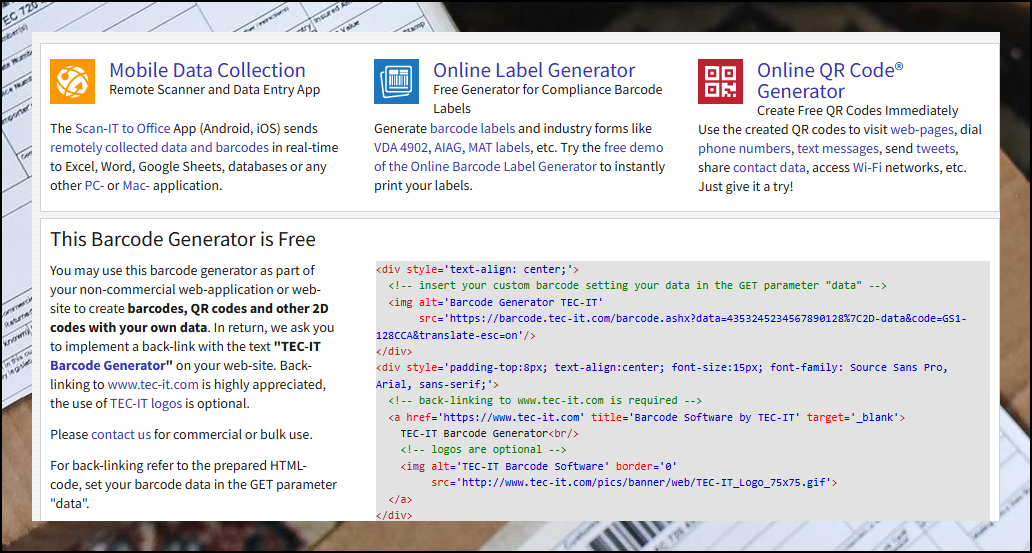
Task: Click the This Barcode Generator is Free heading
Action: (x=183, y=238)
